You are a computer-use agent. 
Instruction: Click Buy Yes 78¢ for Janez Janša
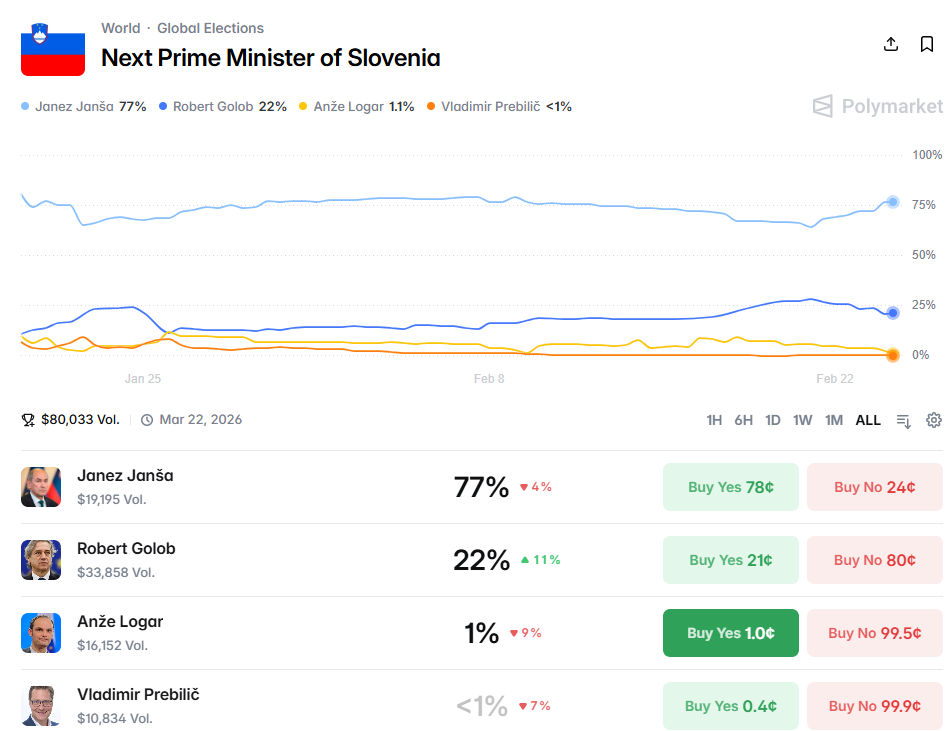pos(730,486)
